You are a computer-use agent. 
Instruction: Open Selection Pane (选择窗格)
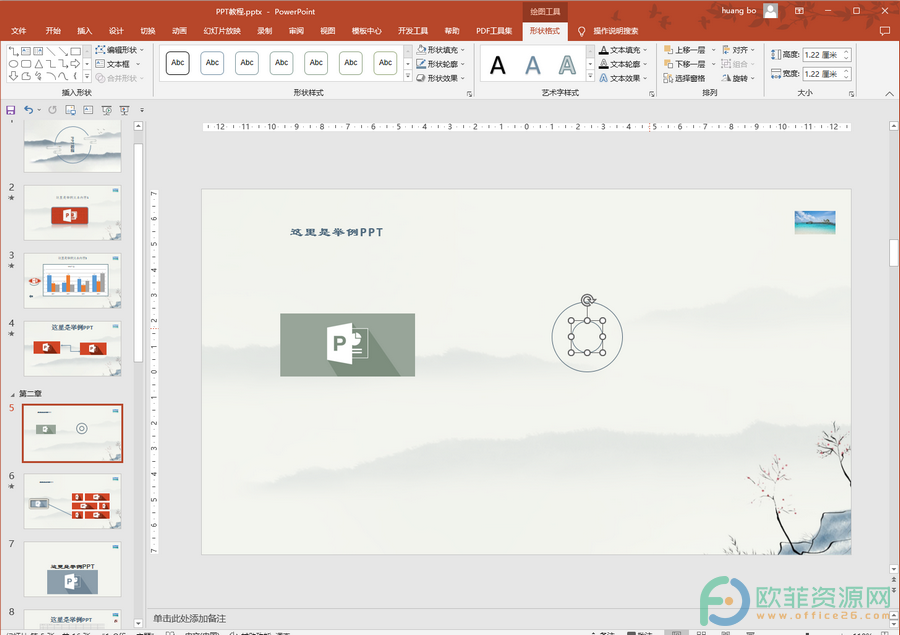[684, 78]
